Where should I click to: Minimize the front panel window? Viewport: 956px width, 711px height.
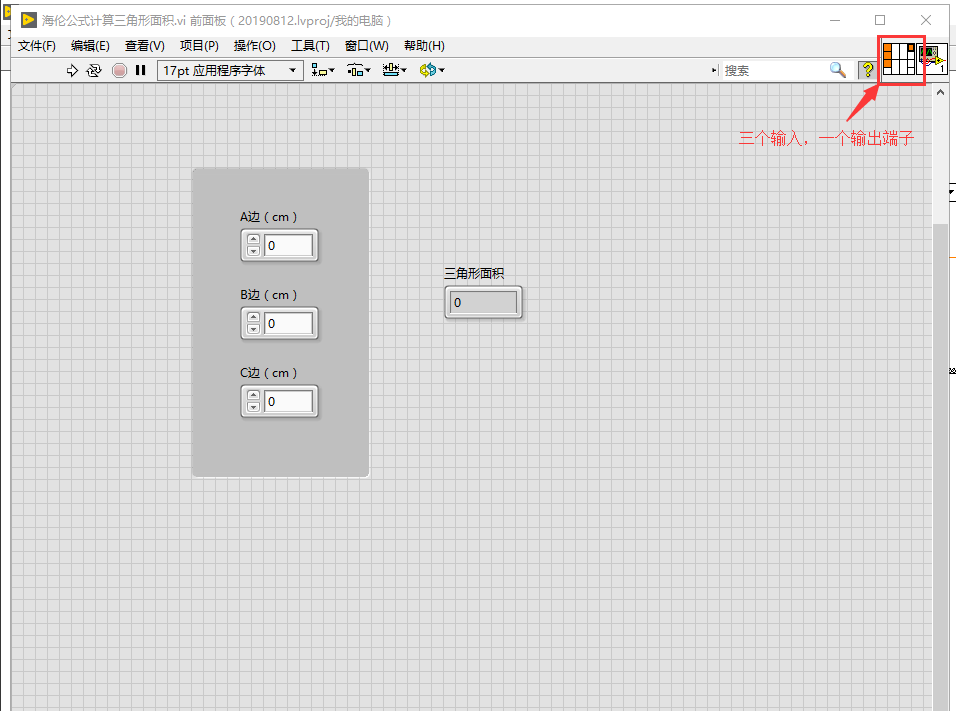pyautogui.click(x=835, y=20)
